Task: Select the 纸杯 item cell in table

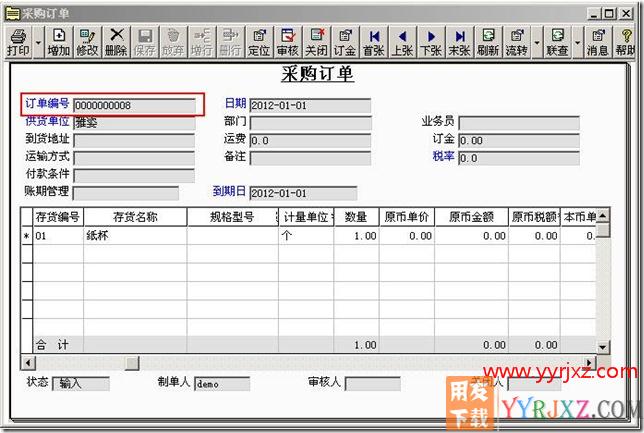Action: [x=134, y=236]
